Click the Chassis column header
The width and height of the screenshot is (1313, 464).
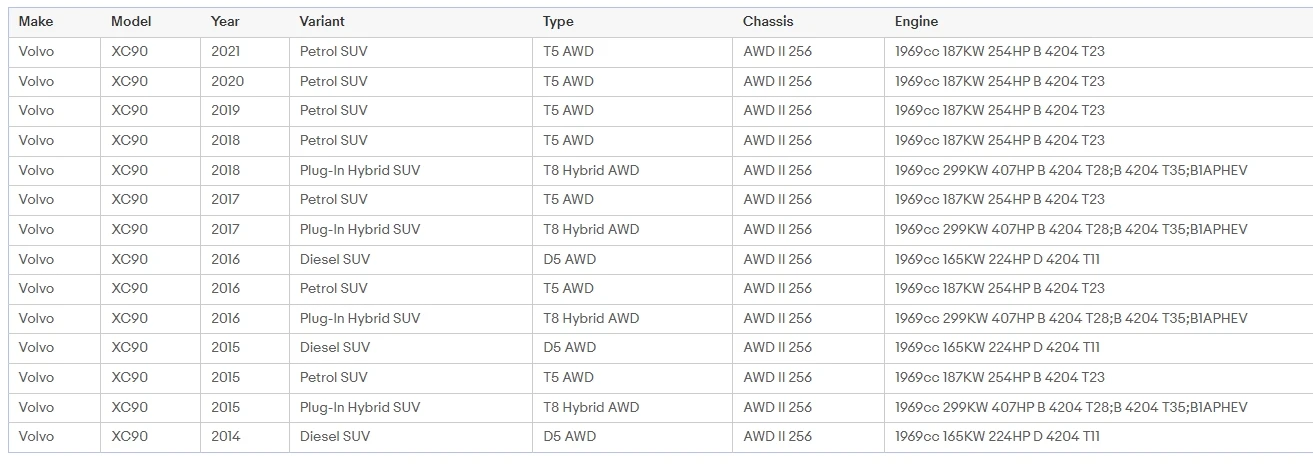click(x=768, y=22)
